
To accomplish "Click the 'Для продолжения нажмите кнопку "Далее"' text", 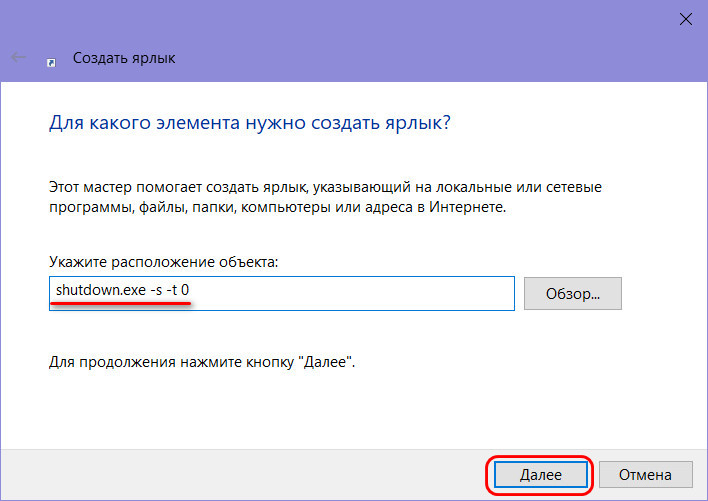I will 202,362.
